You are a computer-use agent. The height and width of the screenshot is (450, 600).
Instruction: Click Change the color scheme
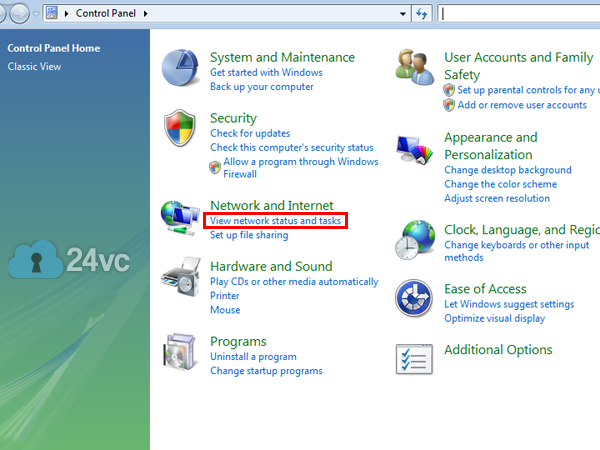point(501,184)
